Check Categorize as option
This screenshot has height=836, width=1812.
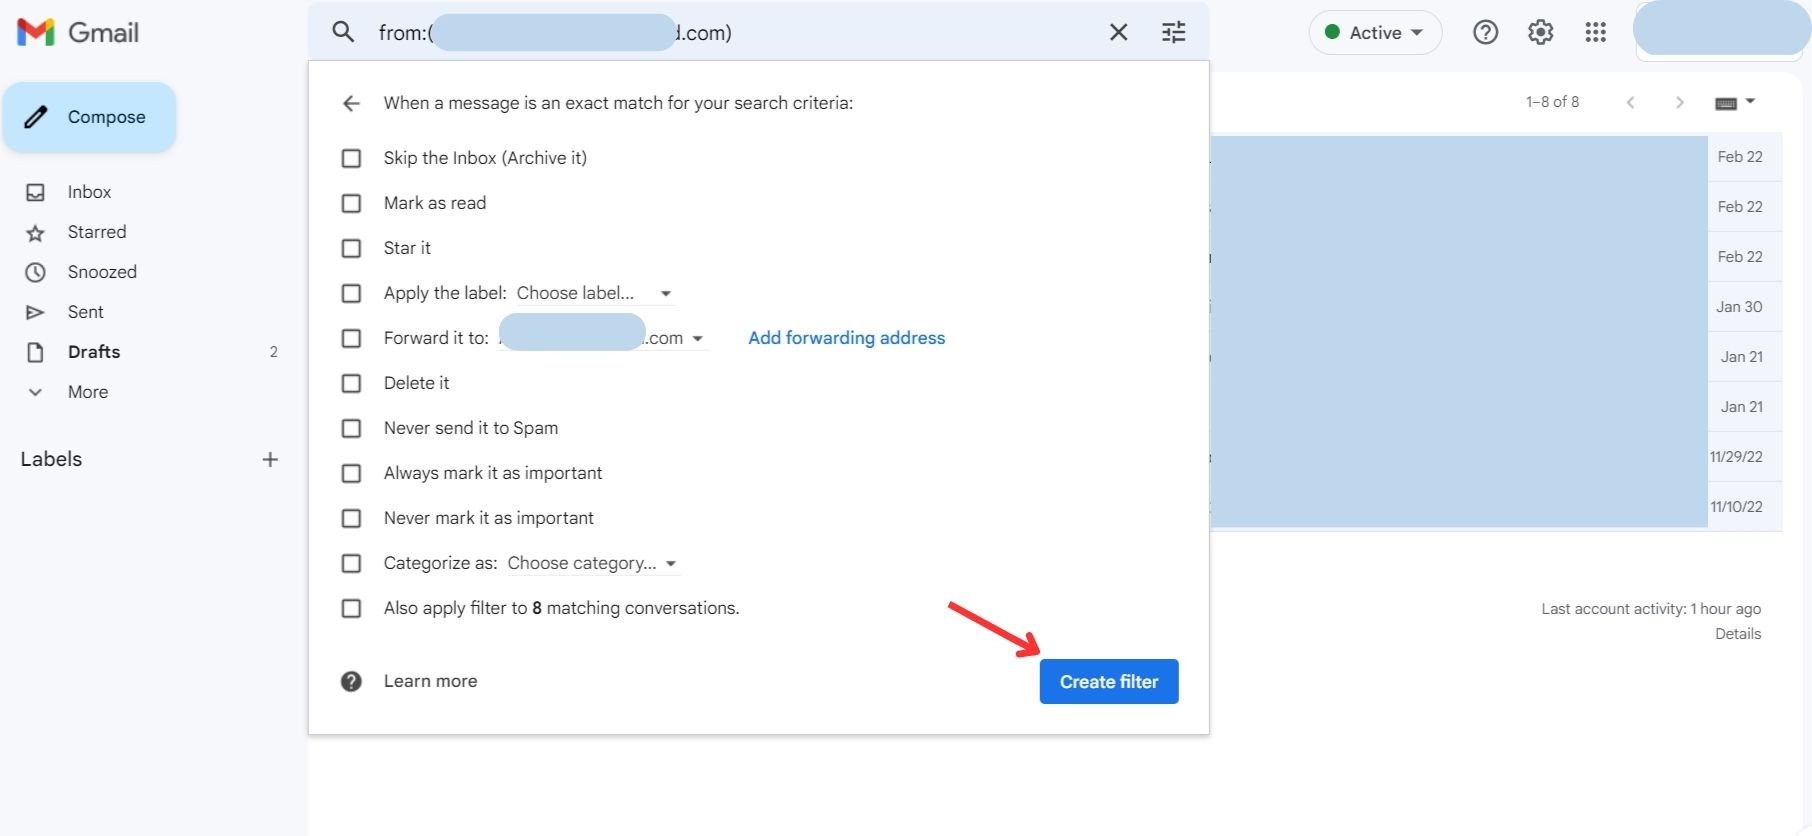[x=351, y=563]
